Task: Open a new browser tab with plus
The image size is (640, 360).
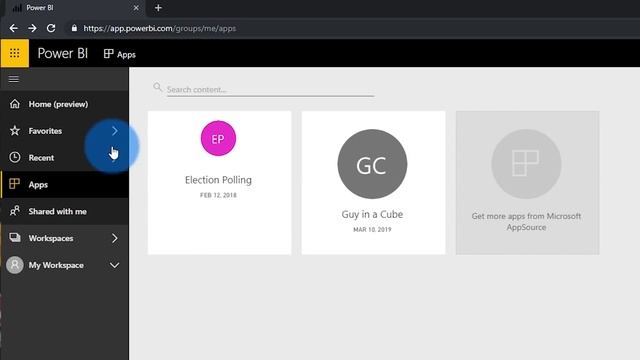Action: coord(158,8)
